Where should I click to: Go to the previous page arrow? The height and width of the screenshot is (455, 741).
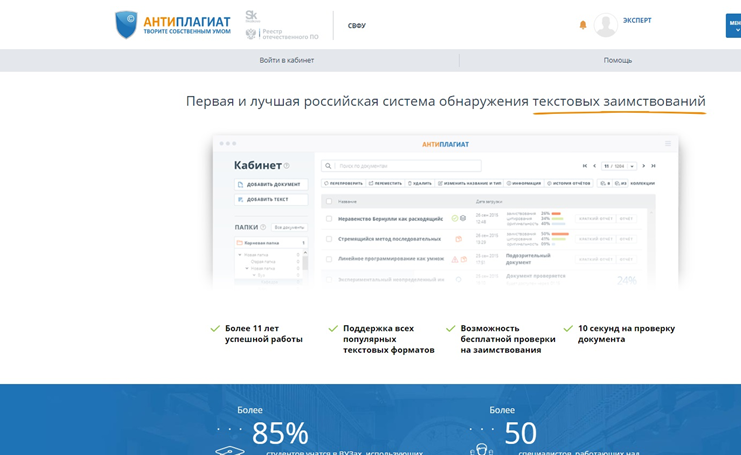pos(595,166)
